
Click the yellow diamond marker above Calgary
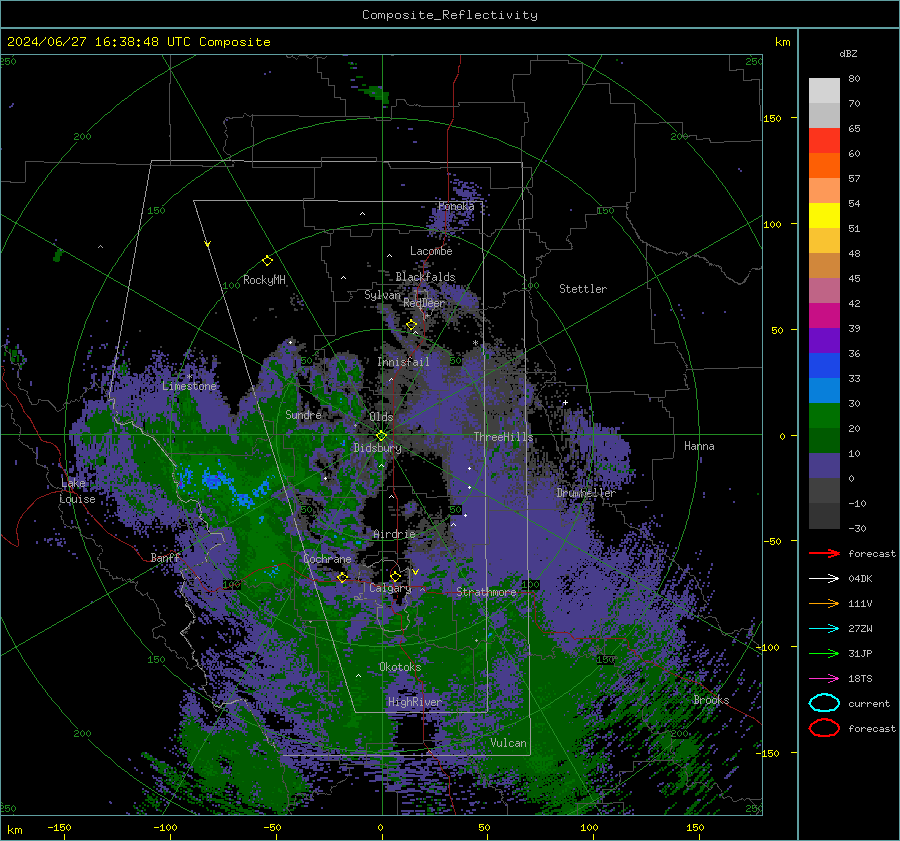click(395, 576)
